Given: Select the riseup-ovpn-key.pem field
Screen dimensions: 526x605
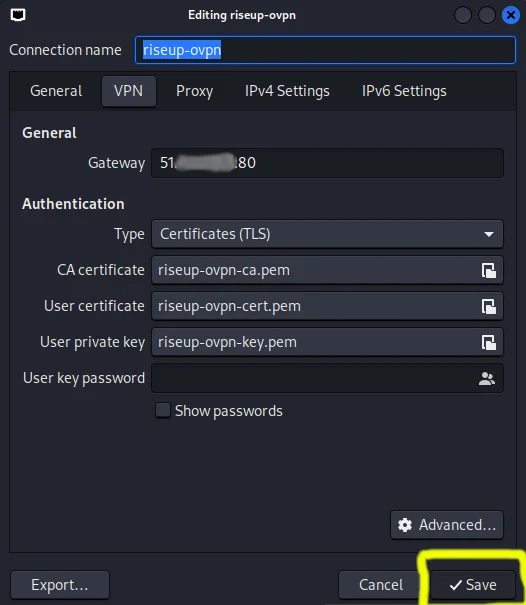Looking at the screenshot, I should [327, 342].
